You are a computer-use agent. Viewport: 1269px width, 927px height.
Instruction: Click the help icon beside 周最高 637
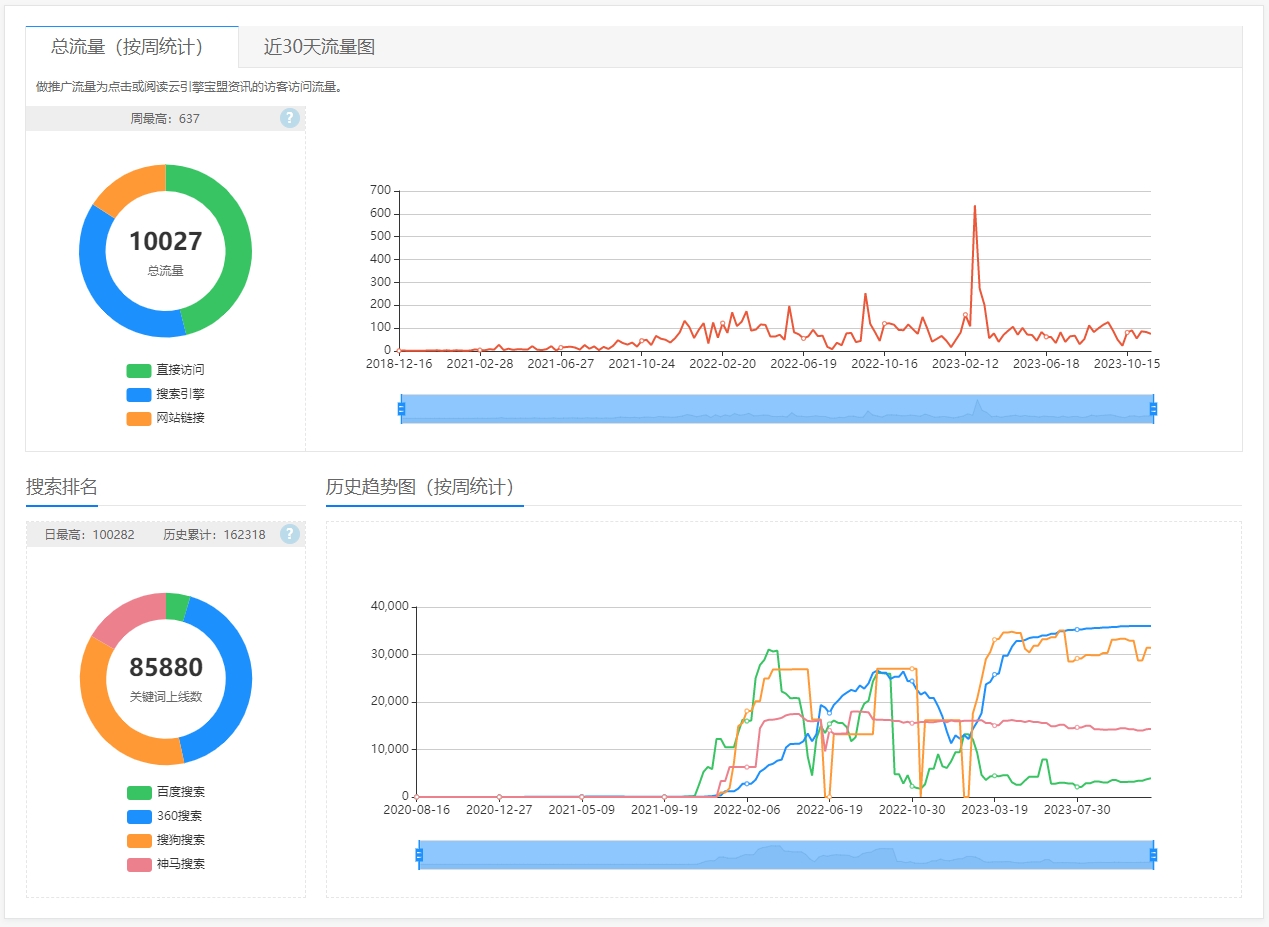point(290,118)
